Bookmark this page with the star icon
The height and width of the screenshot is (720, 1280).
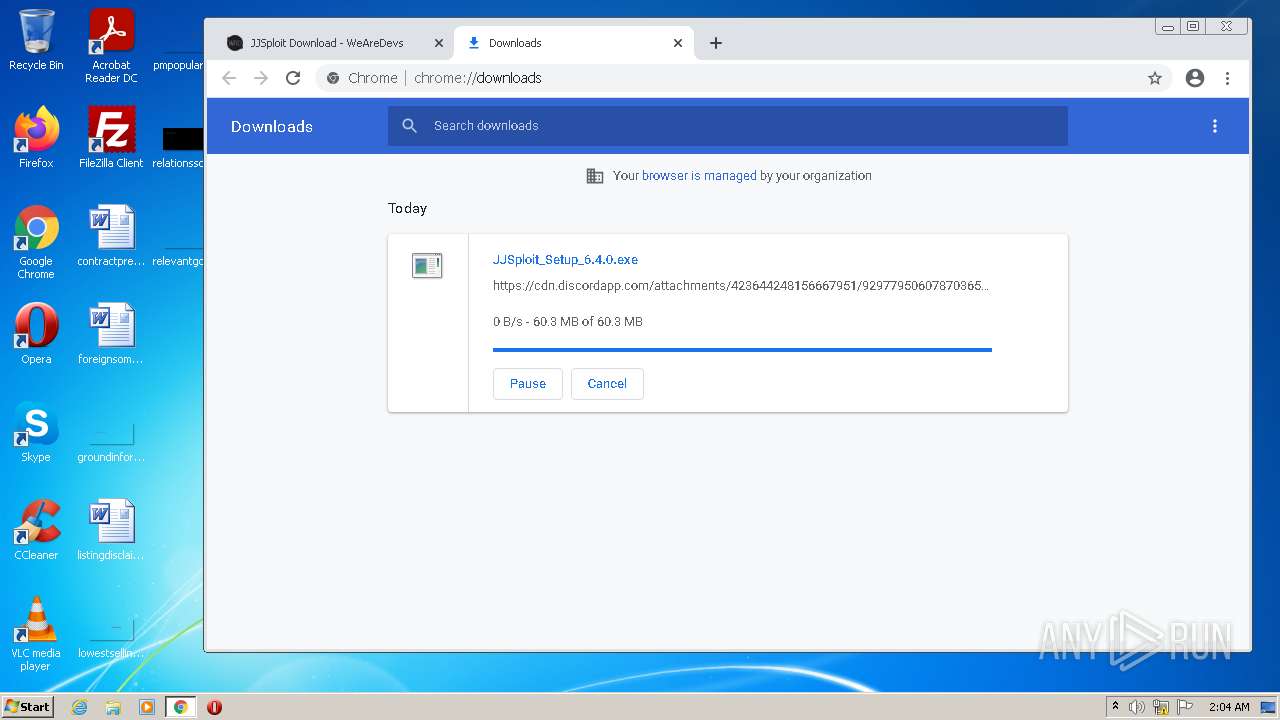point(1155,78)
